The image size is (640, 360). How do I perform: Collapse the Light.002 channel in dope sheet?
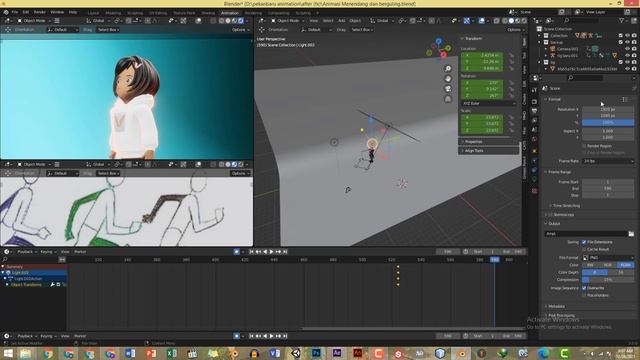click(3, 272)
